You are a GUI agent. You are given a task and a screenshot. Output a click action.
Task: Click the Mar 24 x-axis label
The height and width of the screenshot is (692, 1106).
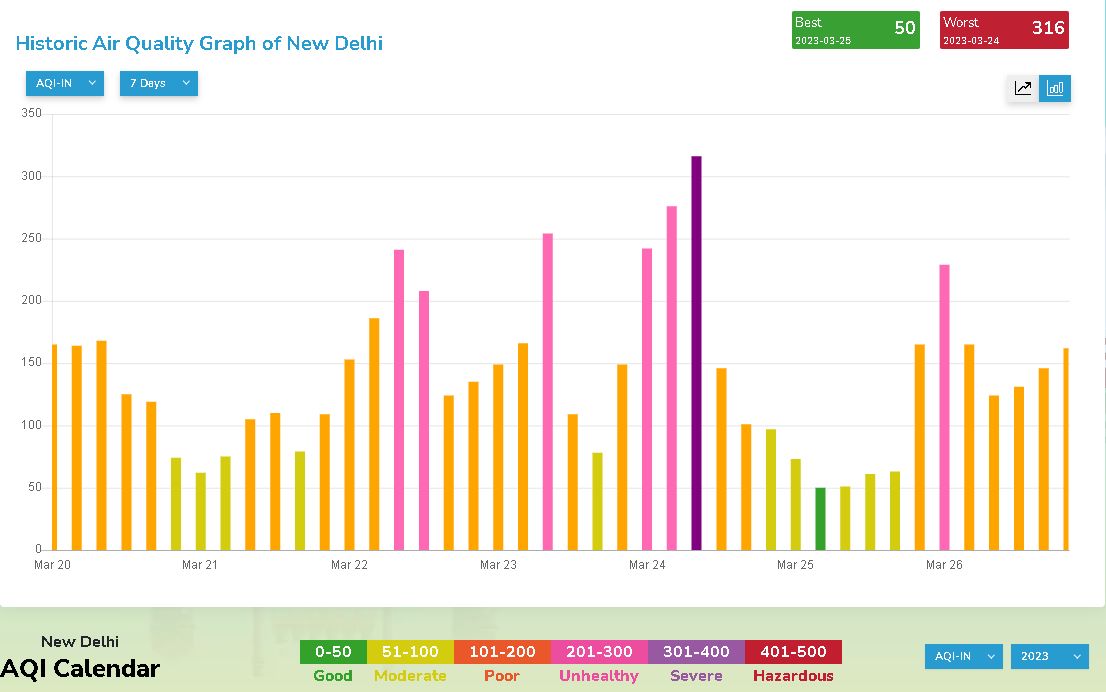647,565
